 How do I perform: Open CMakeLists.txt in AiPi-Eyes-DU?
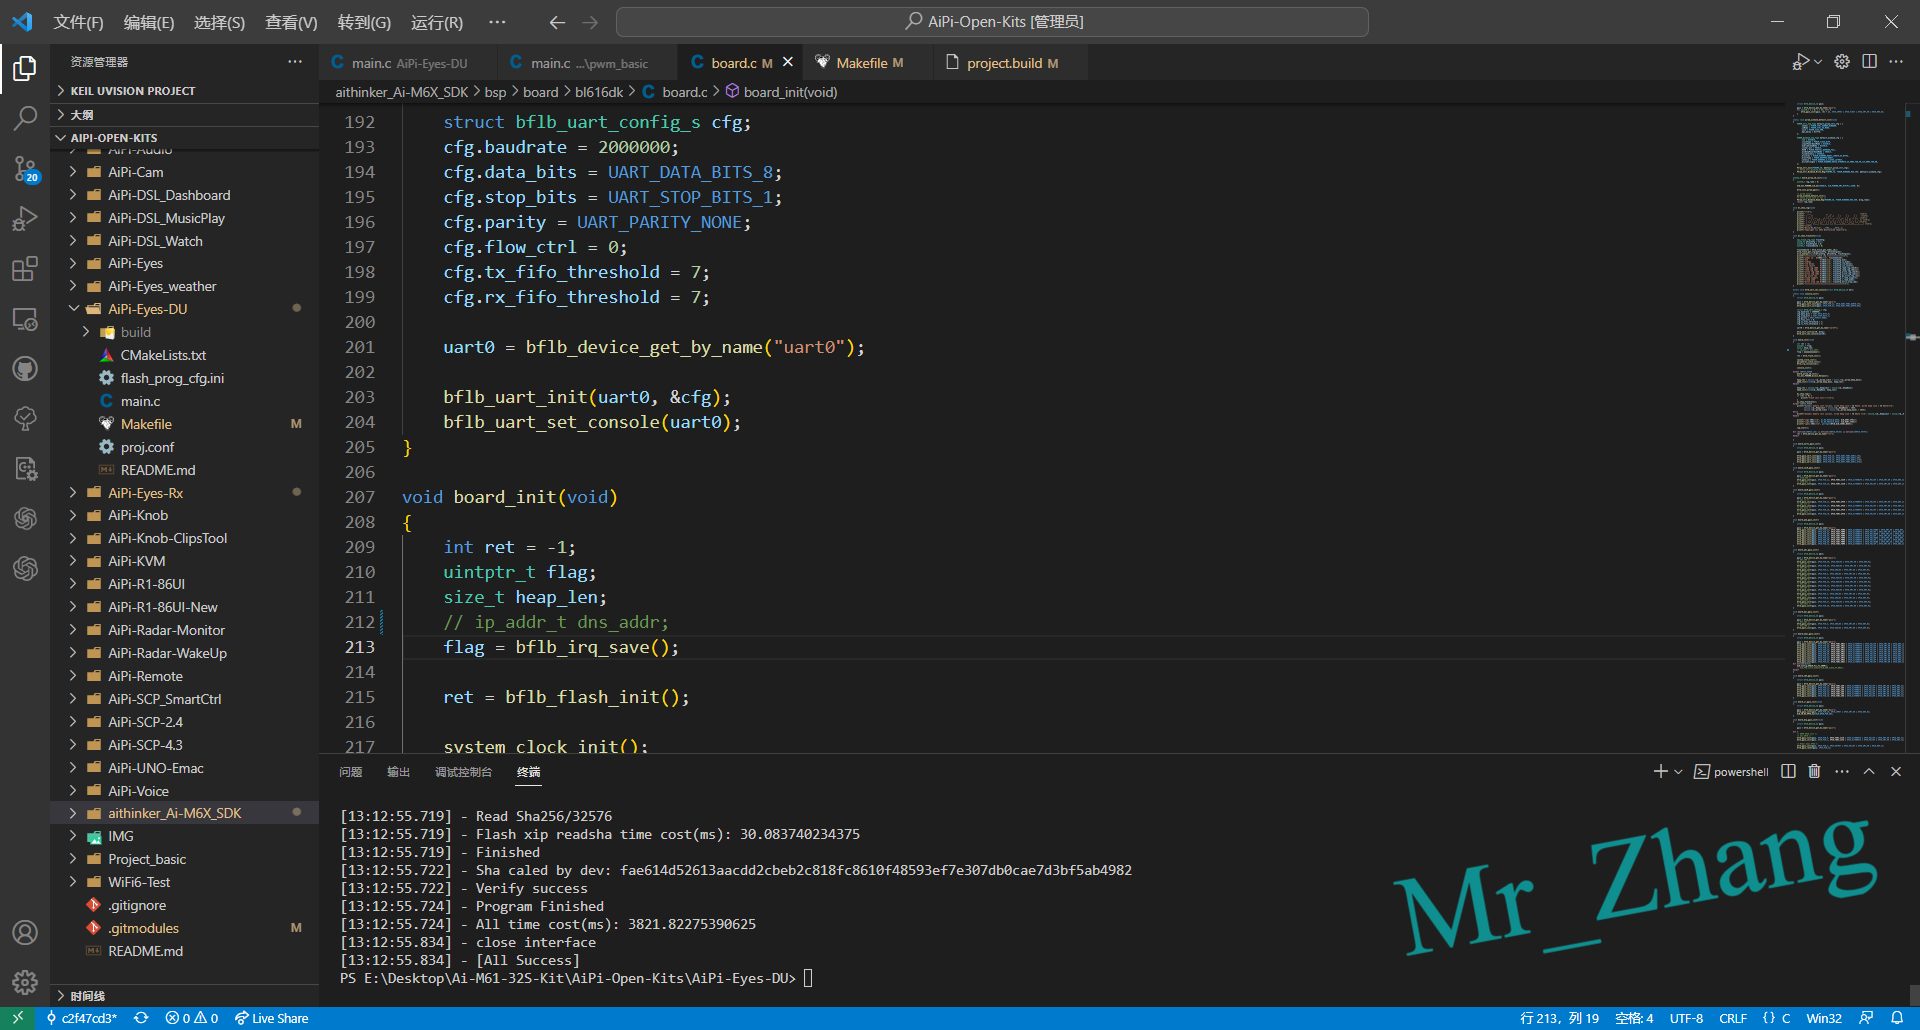(163, 355)
